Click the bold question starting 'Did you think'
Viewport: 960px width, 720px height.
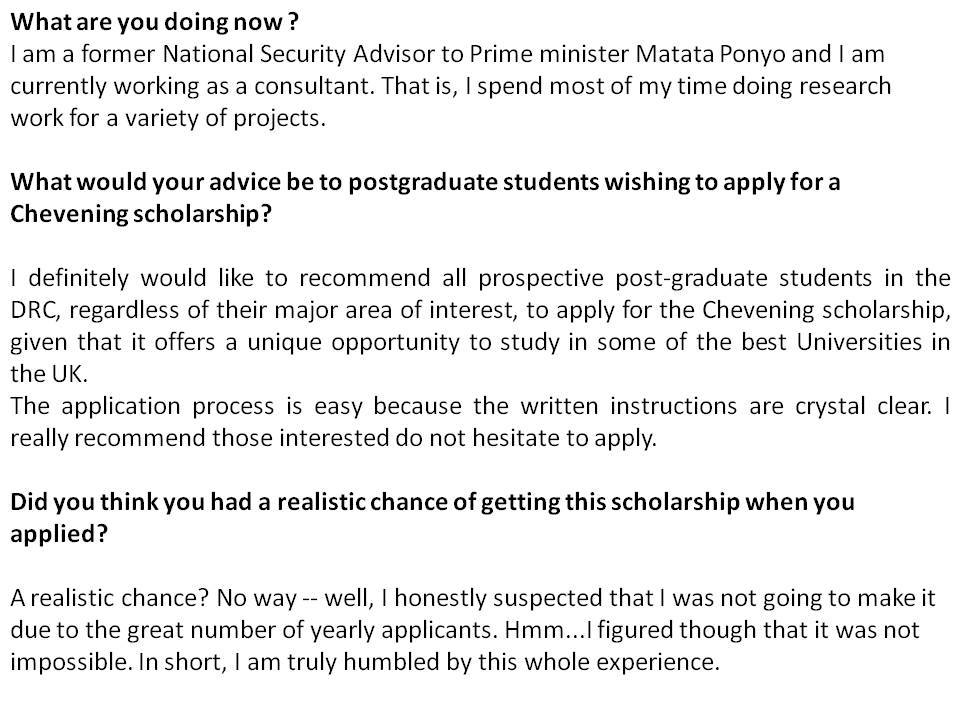432,518
